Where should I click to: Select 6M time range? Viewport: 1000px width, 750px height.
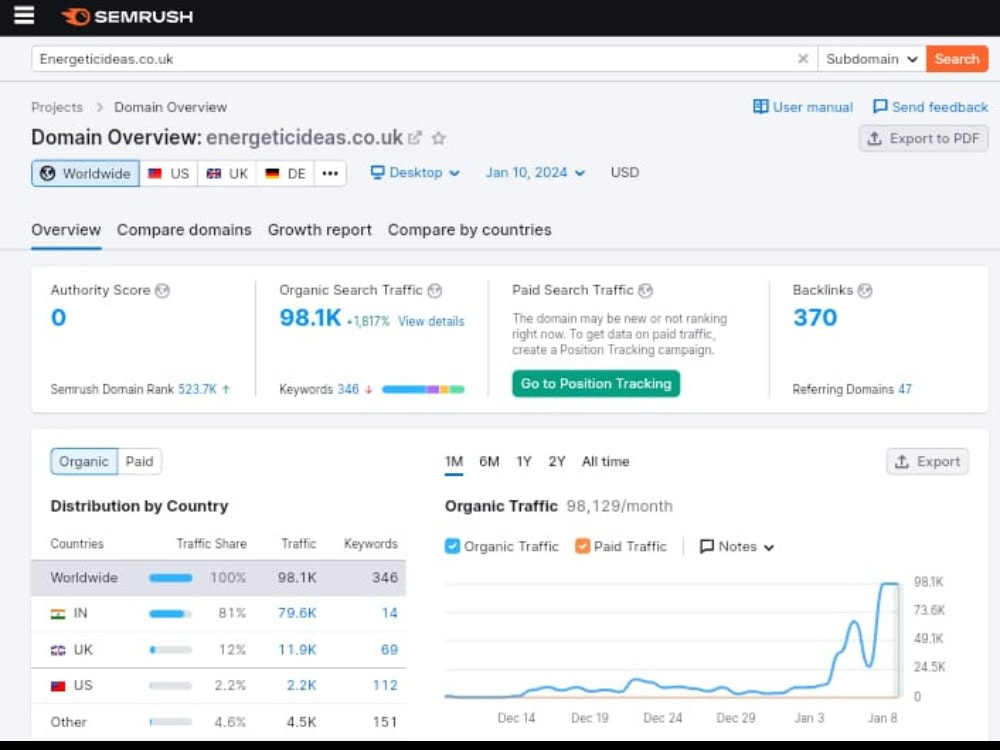[489, 461]
